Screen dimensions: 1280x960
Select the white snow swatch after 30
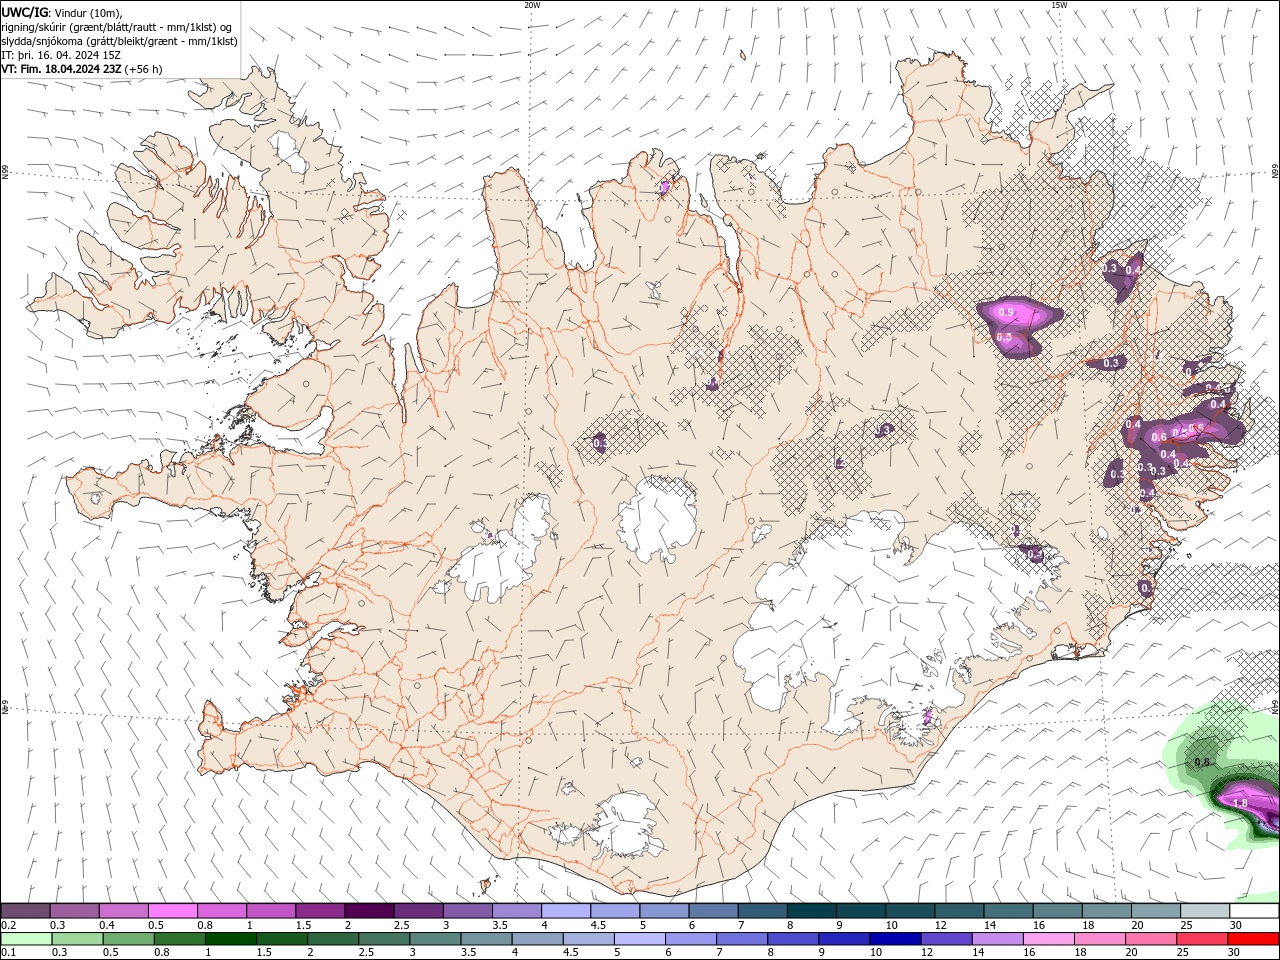[1254, 911]
